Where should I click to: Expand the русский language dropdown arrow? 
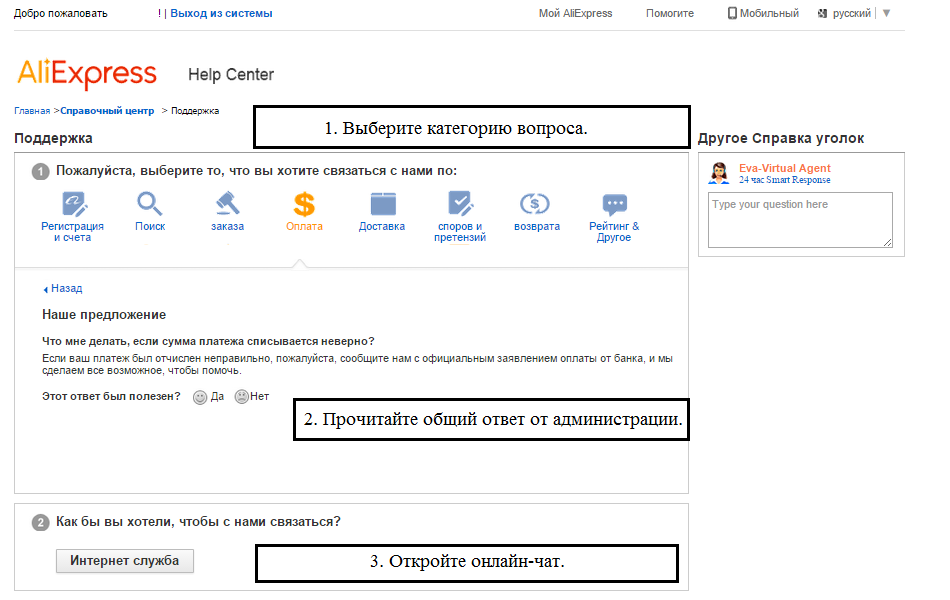[886, 13]
